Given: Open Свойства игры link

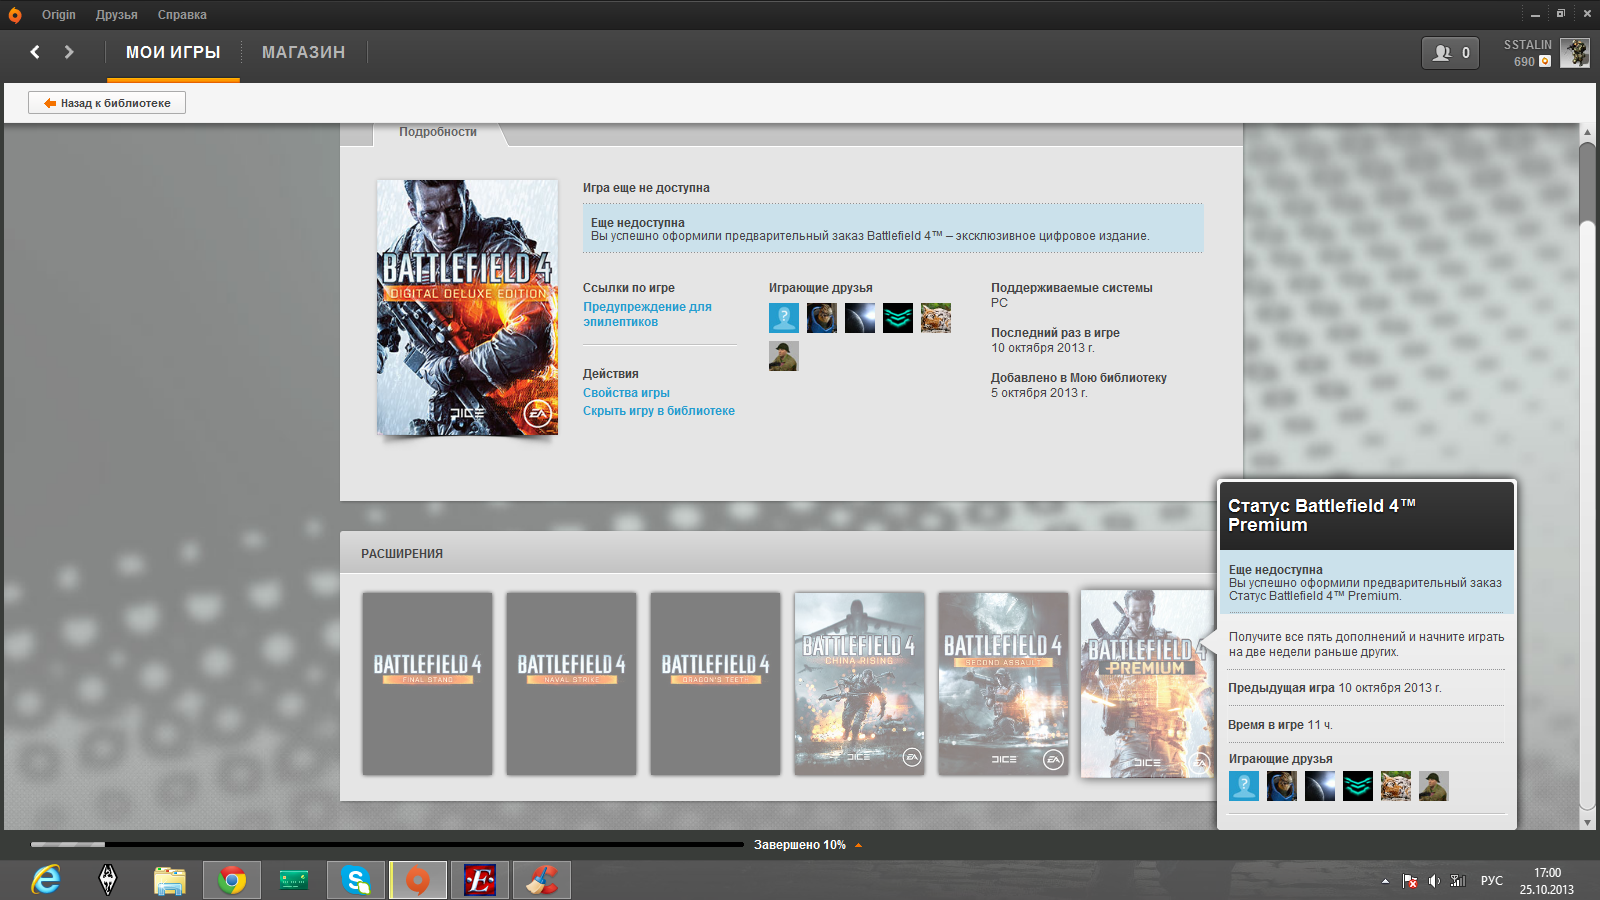Looking at the screenshot, I should pos(626,393).
